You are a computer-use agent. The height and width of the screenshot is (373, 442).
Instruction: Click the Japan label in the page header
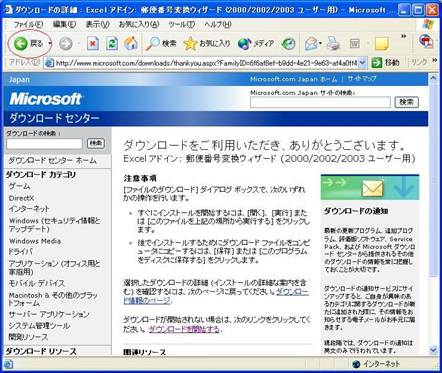click(19, 79)
